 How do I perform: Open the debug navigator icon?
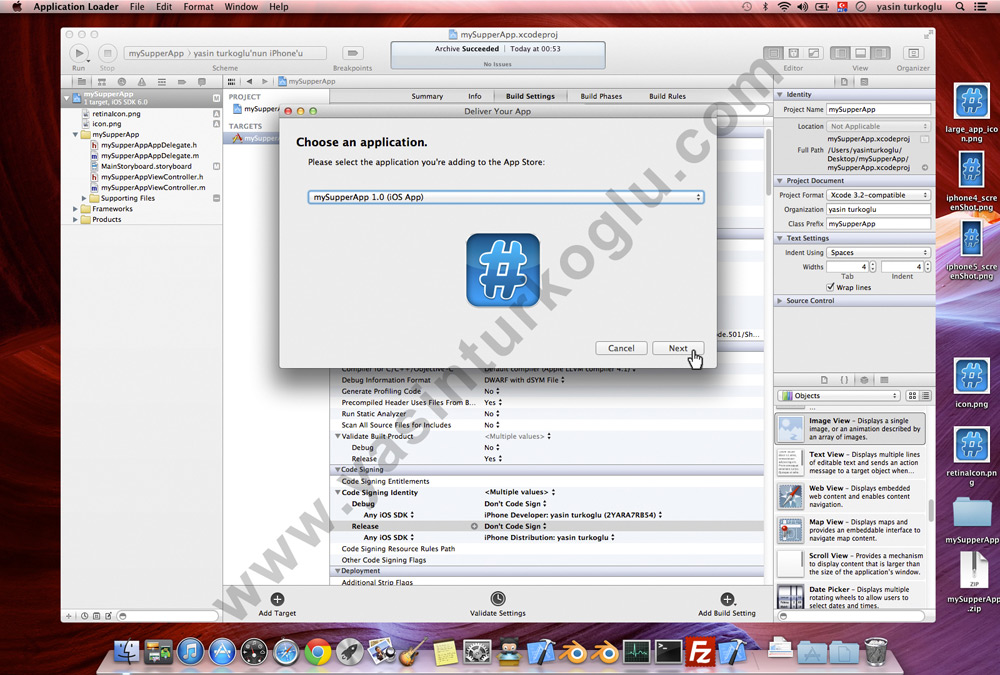pyautogui.click(x=161, y=82)
